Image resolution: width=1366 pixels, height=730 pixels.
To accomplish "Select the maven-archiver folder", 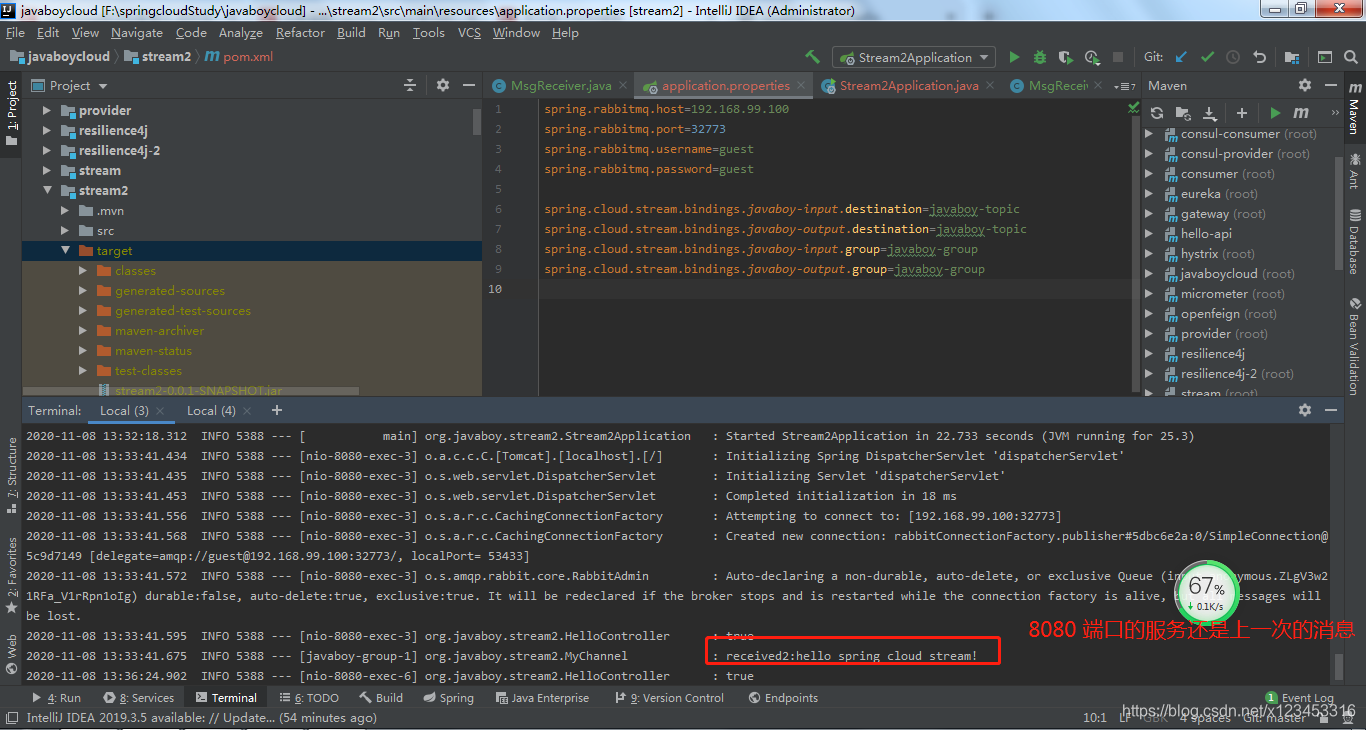I will [x=159, y=331].
